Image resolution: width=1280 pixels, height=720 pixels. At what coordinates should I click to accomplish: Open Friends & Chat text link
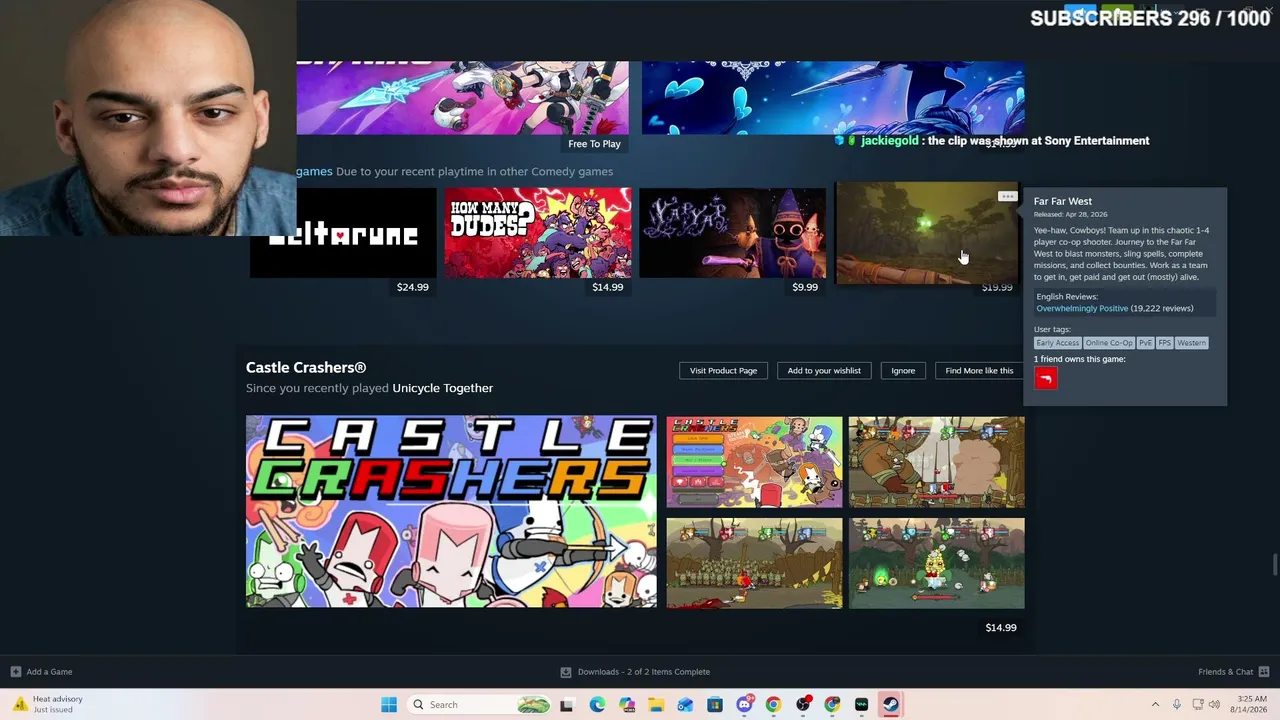coord(1225,672)
